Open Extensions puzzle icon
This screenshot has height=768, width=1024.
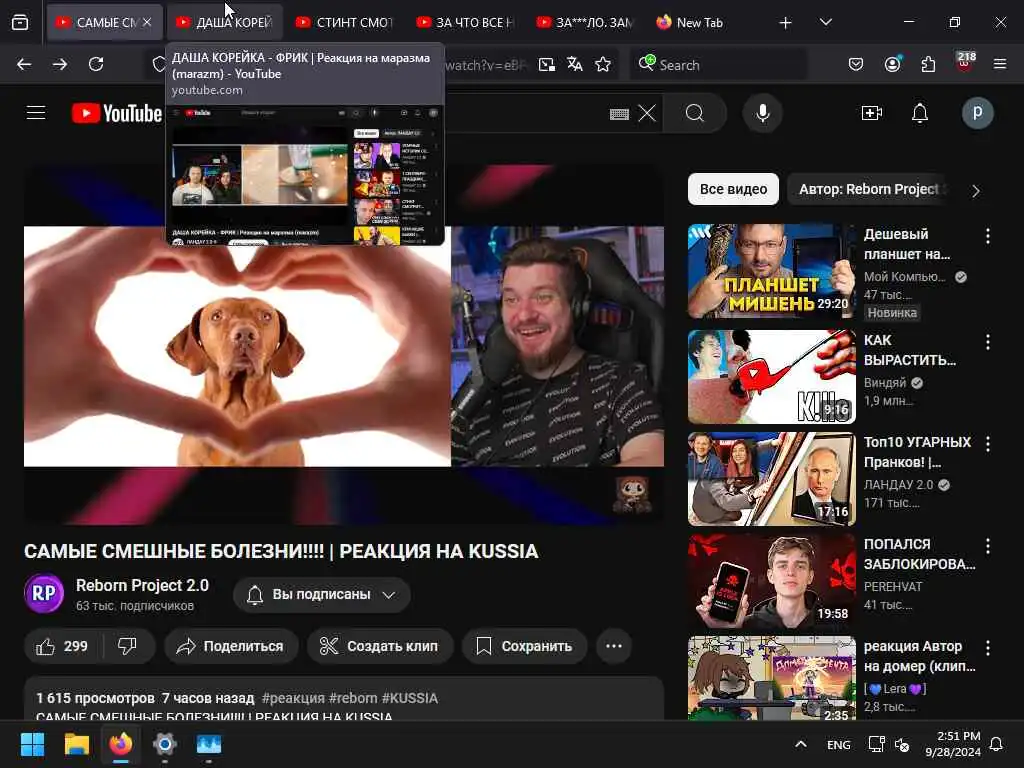click(928, 64)
